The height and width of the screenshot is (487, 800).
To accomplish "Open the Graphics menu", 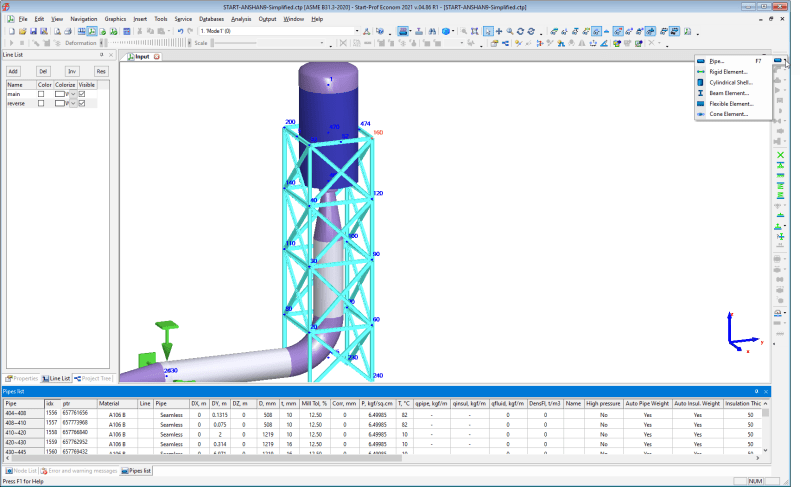I will click(x=115, y=19).
